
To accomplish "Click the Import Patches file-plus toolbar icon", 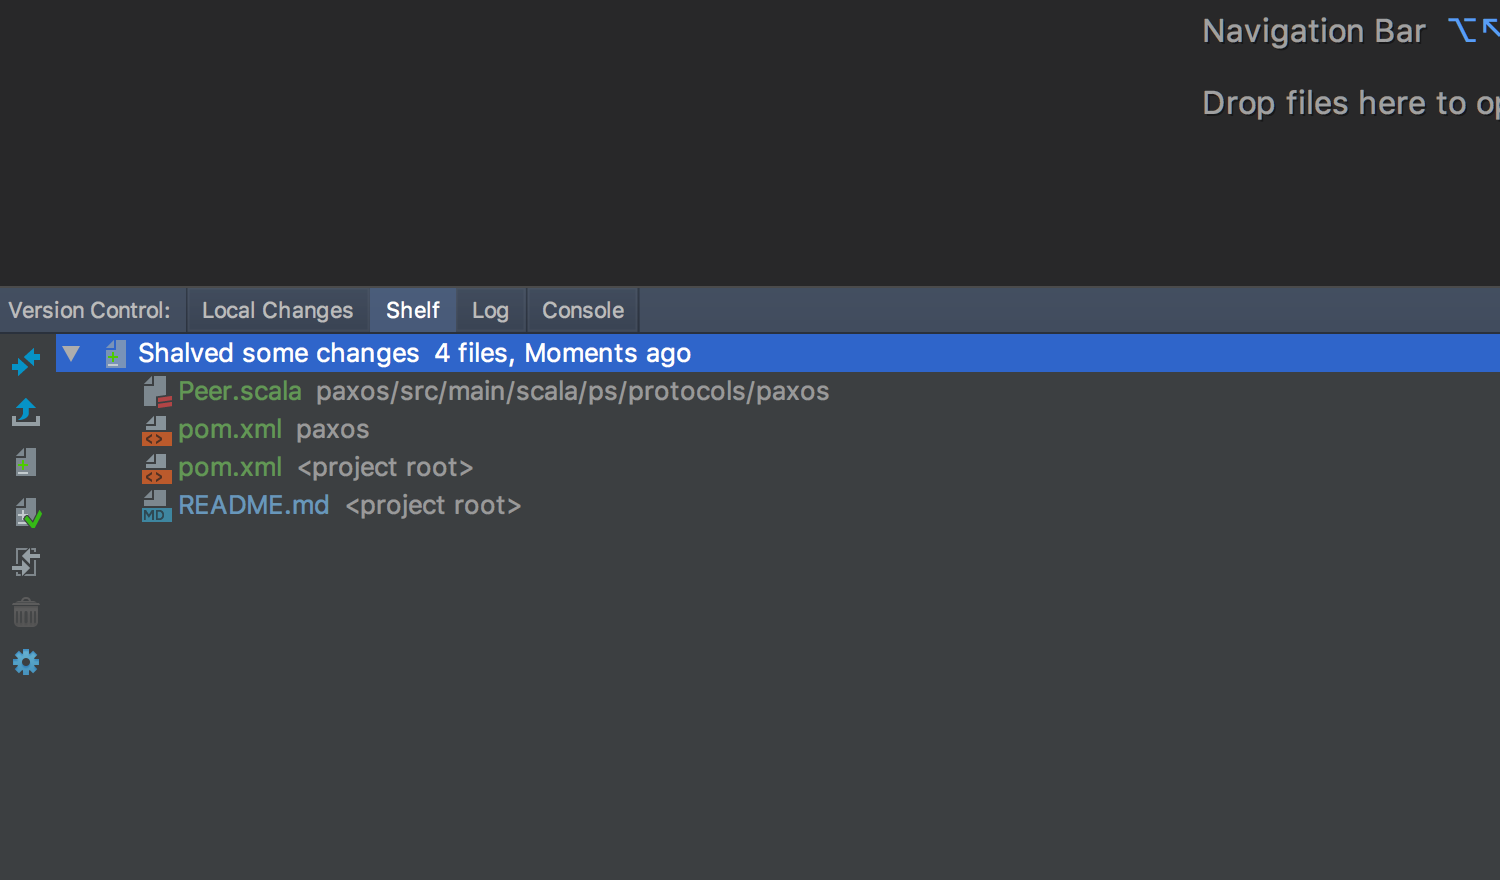I will click(x=26, y=462).
